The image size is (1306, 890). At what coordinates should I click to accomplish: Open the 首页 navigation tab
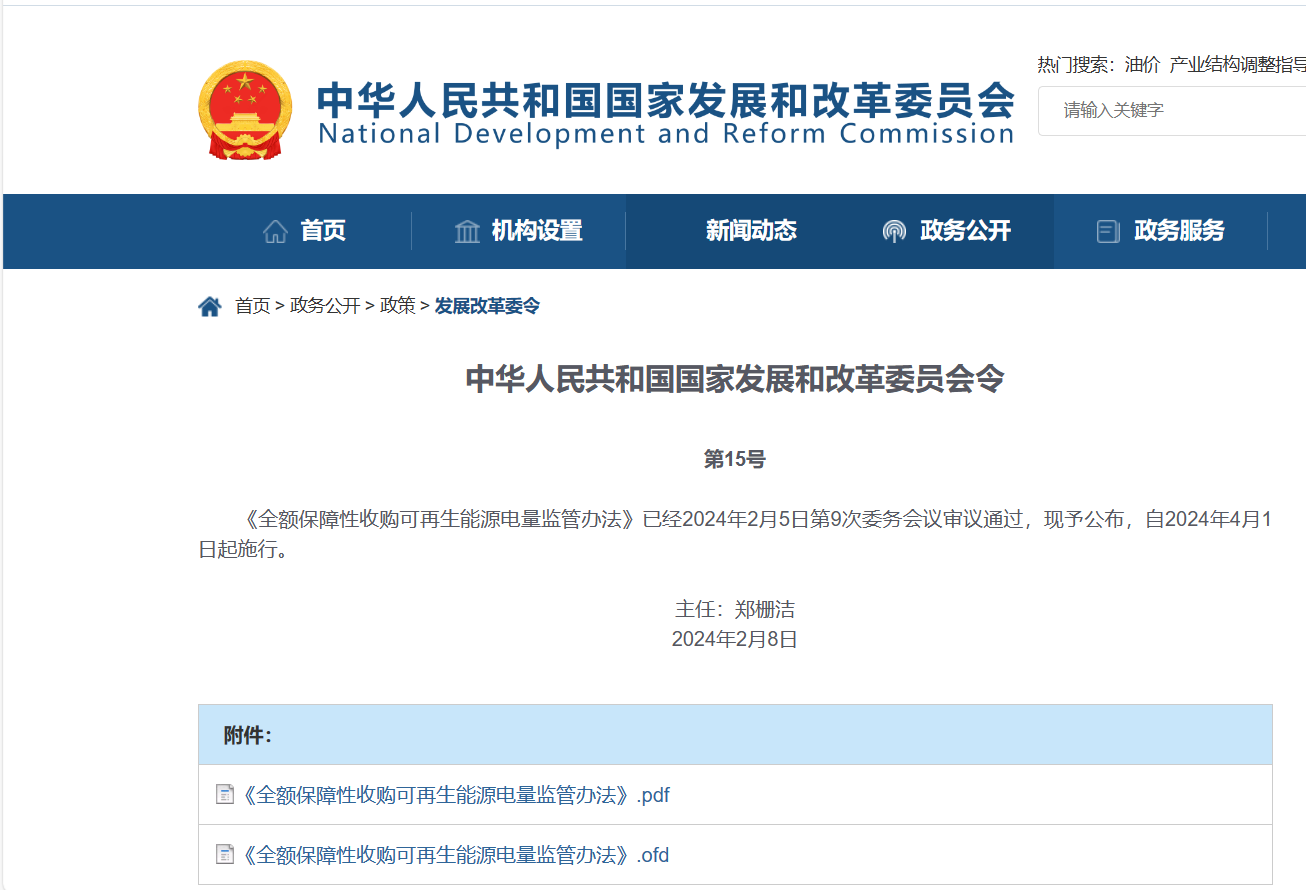304,231
